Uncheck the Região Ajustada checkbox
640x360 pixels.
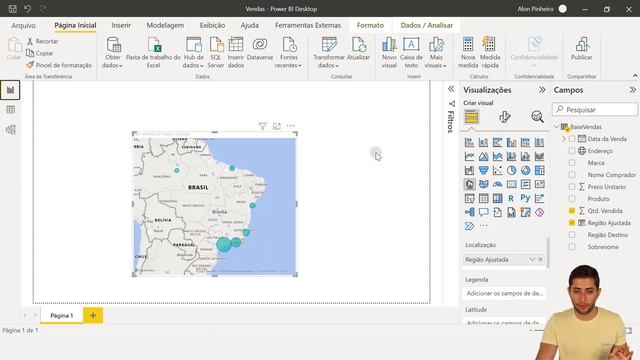pyautogui.click(x=572, y=223)
